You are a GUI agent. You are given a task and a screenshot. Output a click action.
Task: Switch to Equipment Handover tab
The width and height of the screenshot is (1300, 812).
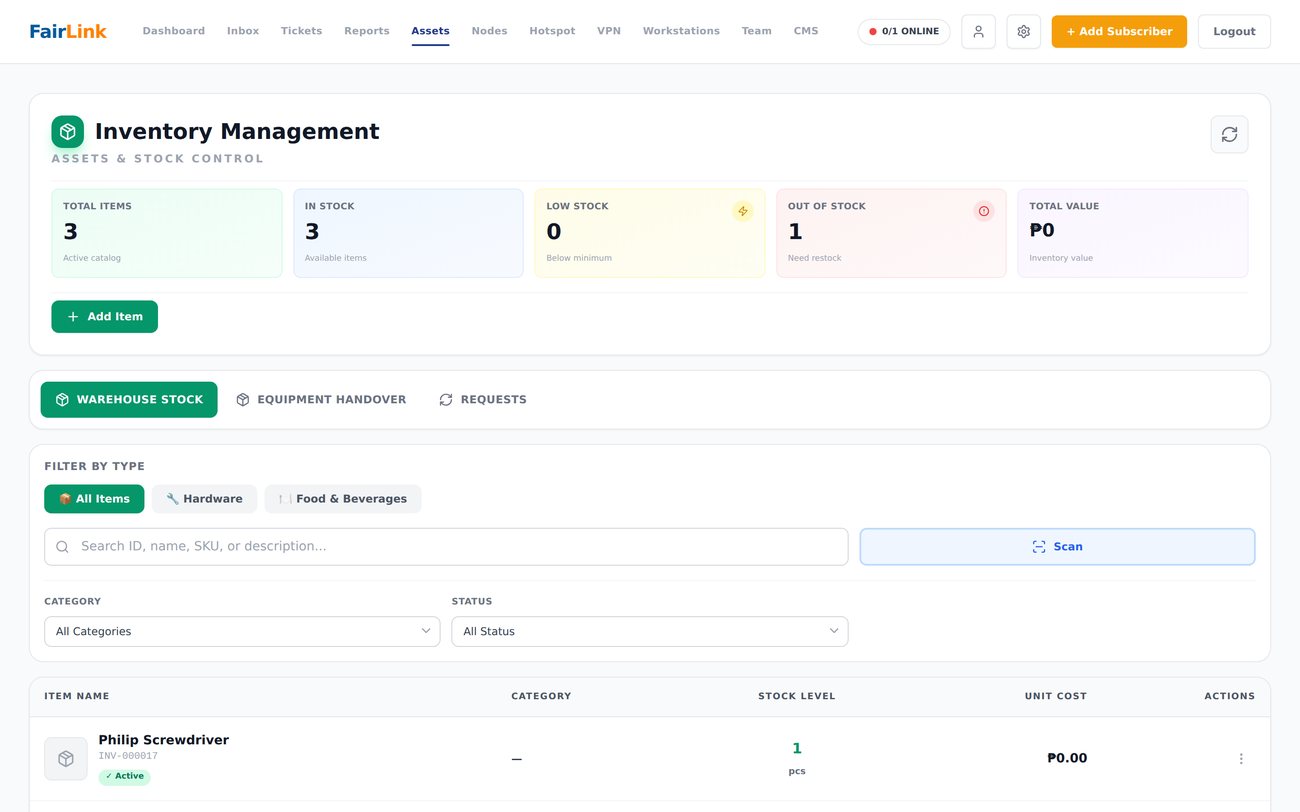pos(321,400)
